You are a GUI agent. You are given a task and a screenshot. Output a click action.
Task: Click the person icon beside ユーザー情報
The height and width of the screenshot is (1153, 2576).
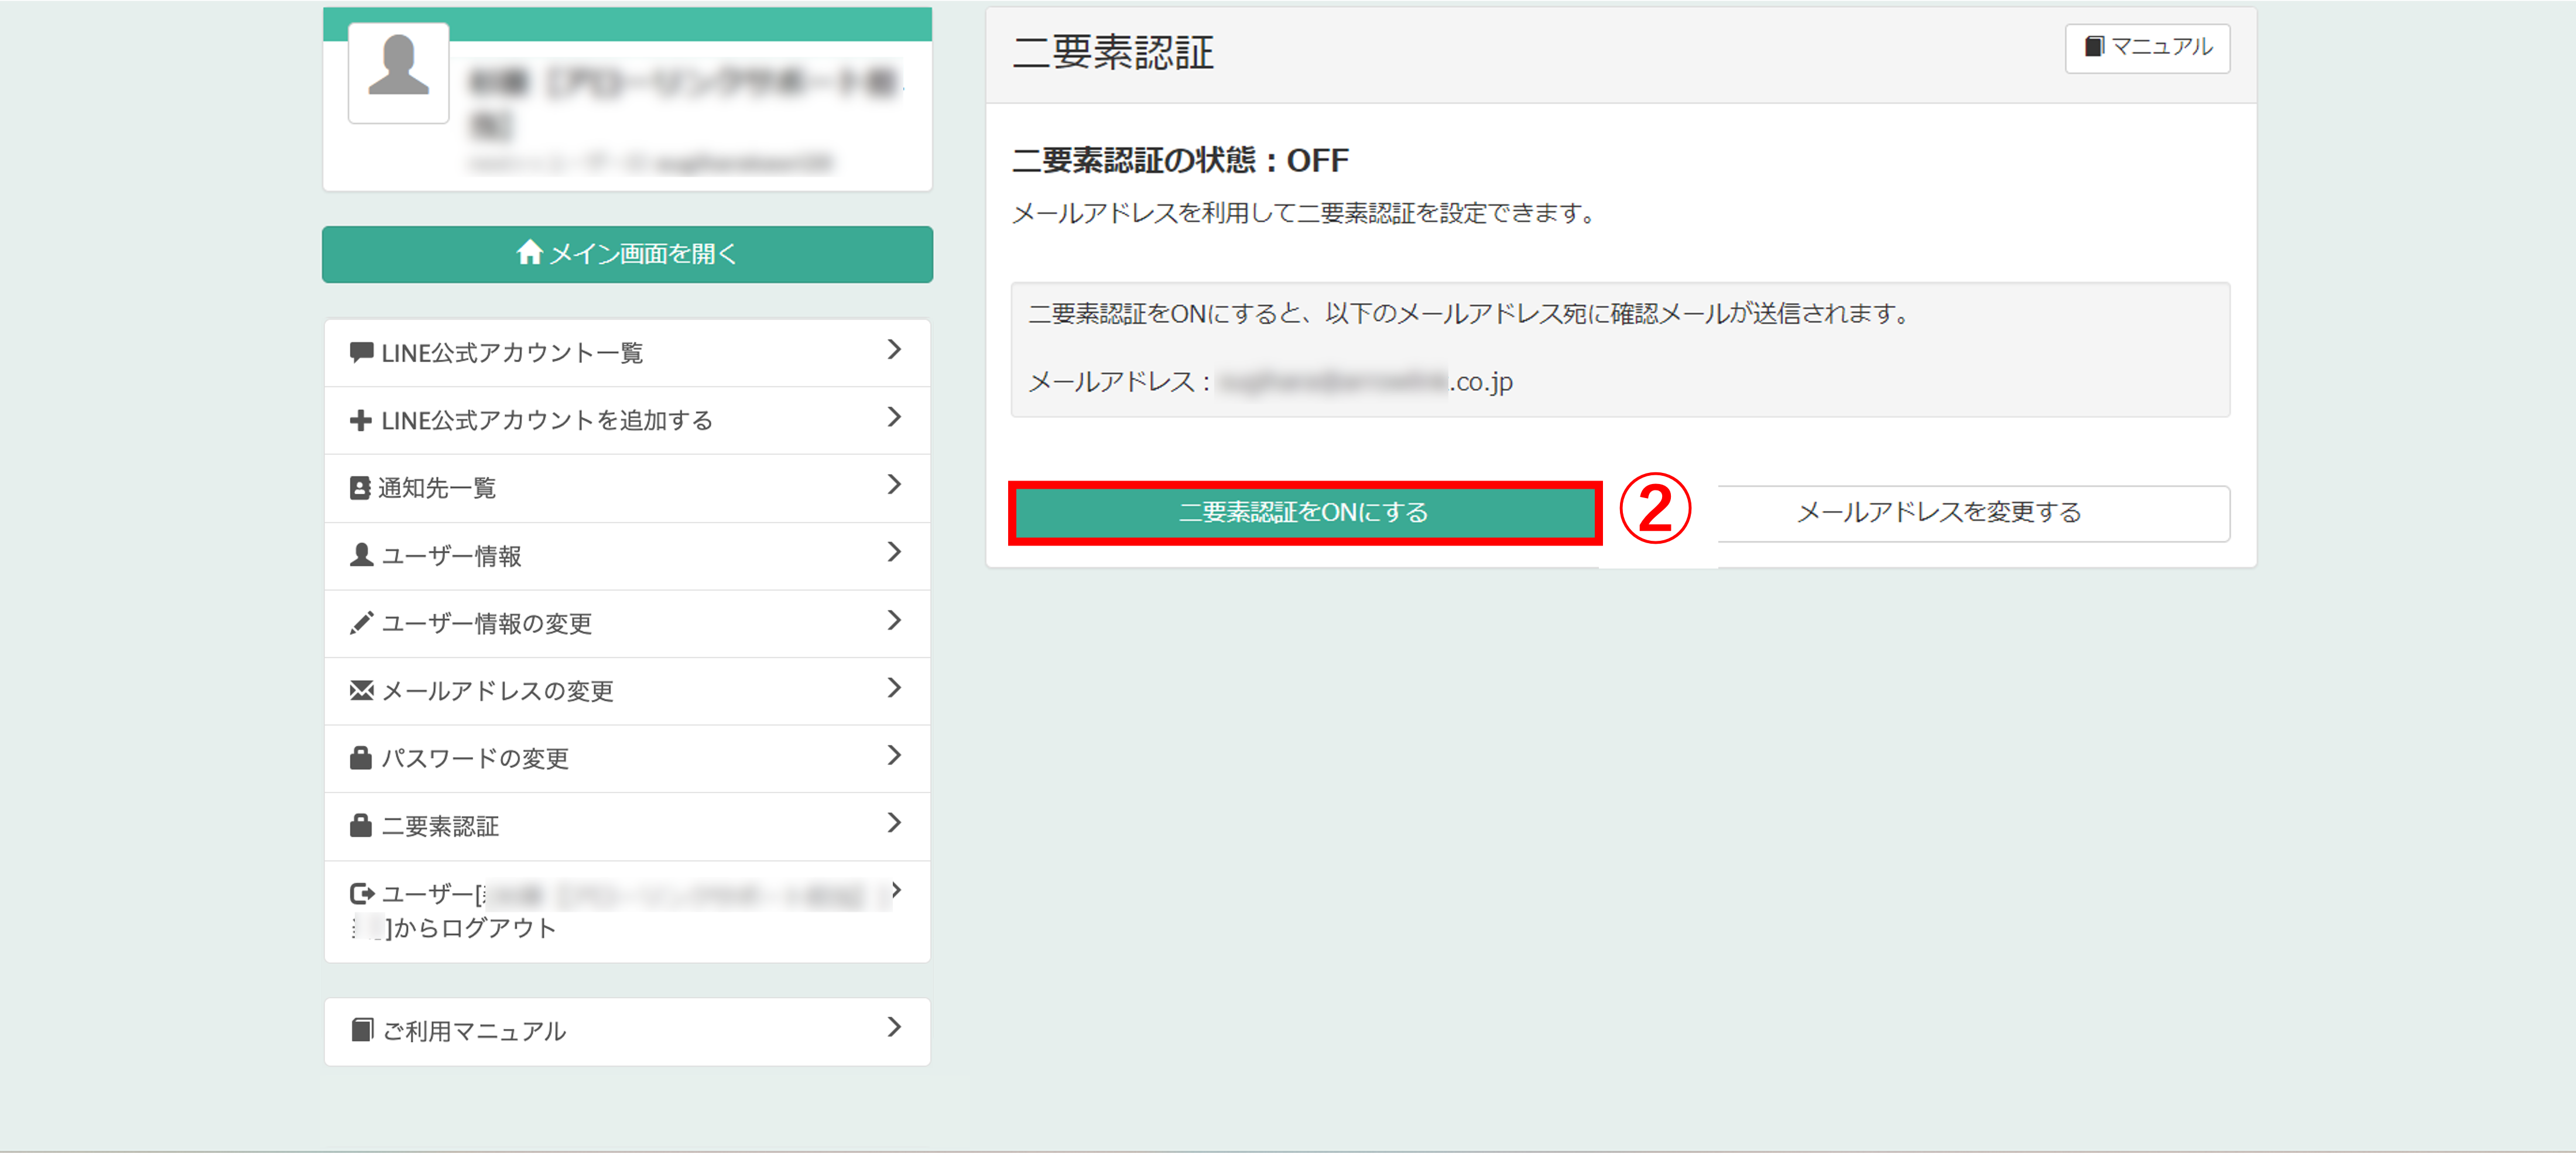pos(361,555)
